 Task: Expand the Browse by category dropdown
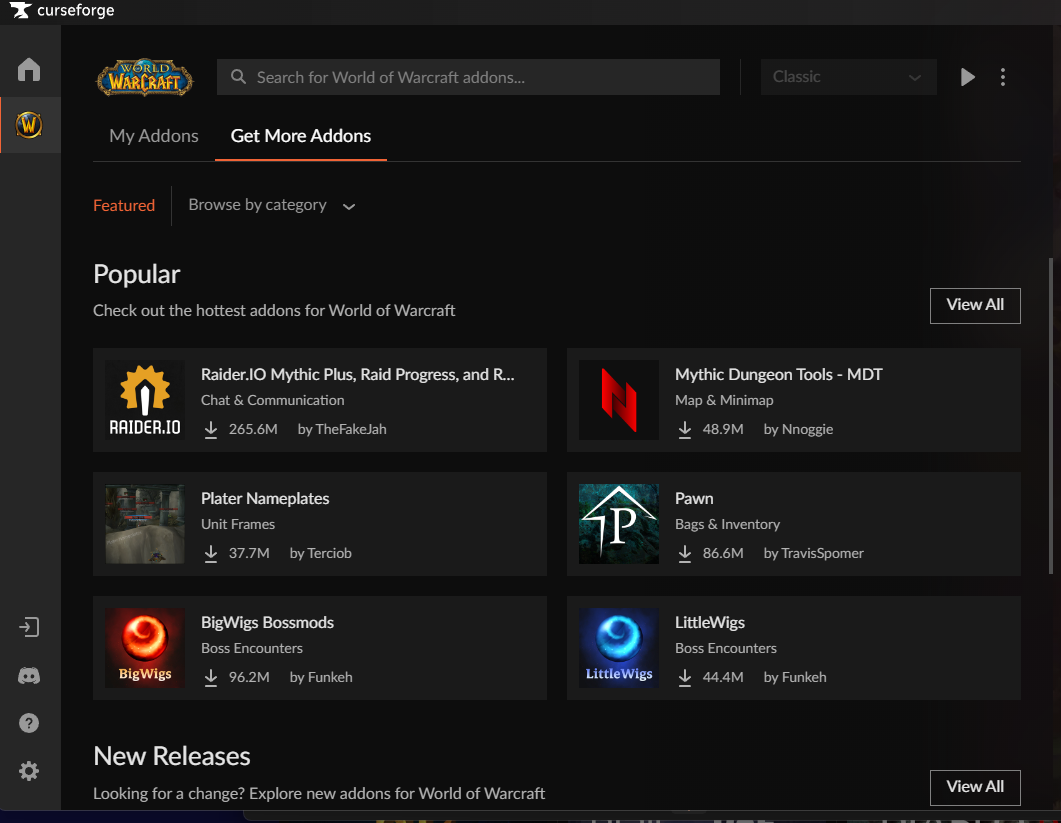(271, 205)
